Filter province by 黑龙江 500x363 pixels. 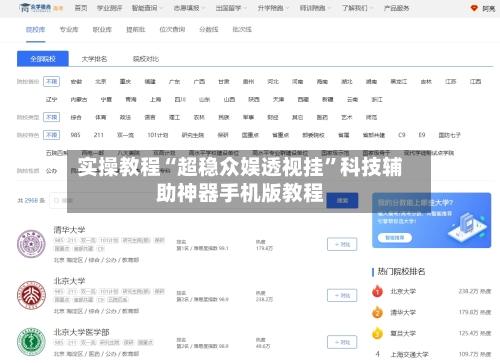[399, 81]
